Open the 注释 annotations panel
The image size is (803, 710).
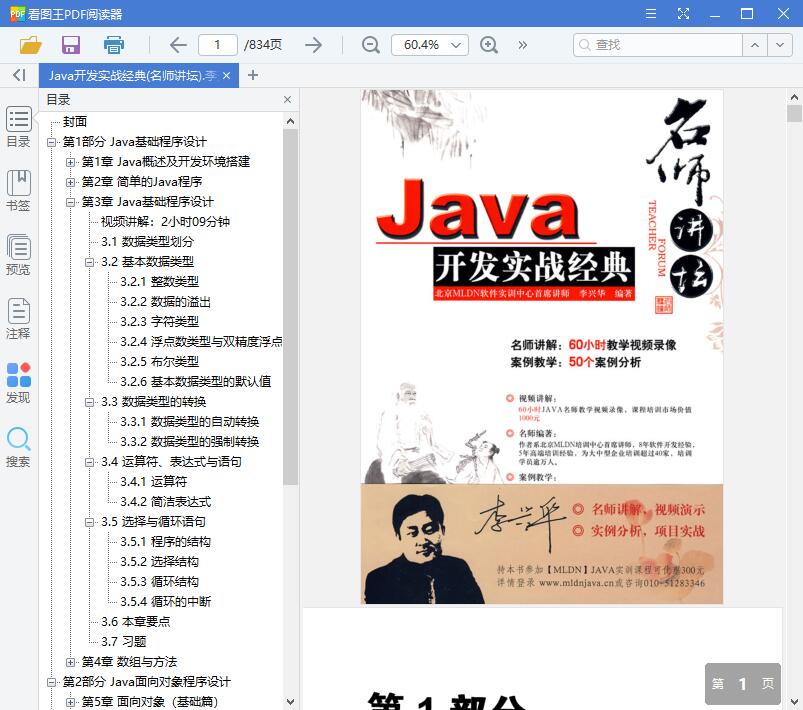(x=18, y=319)
